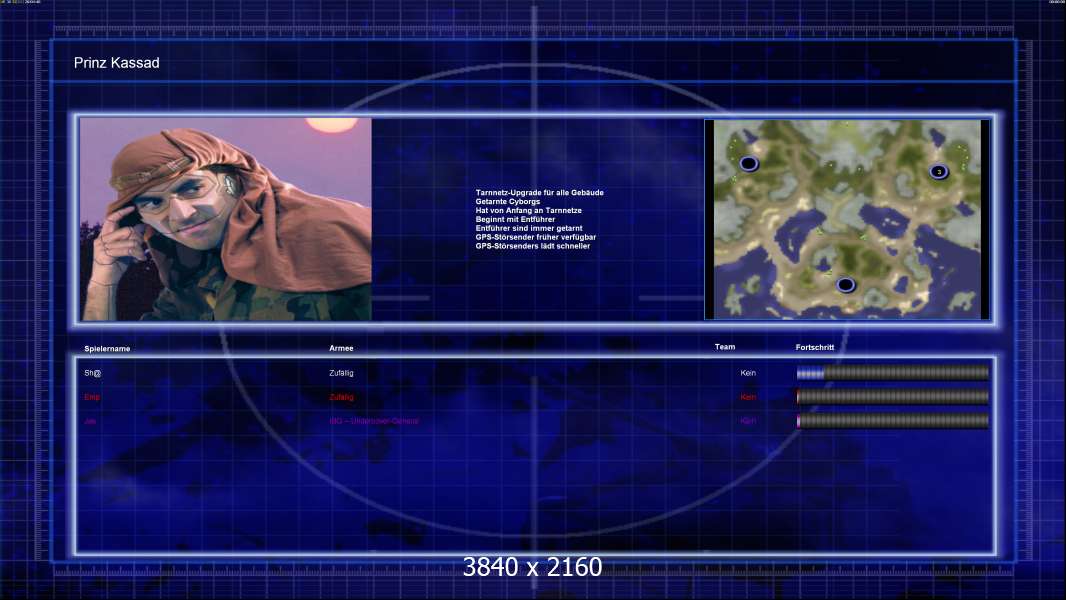Click the map preview image
The image size is (1066, 600).
pyautogui.click(x=847, y=219)
